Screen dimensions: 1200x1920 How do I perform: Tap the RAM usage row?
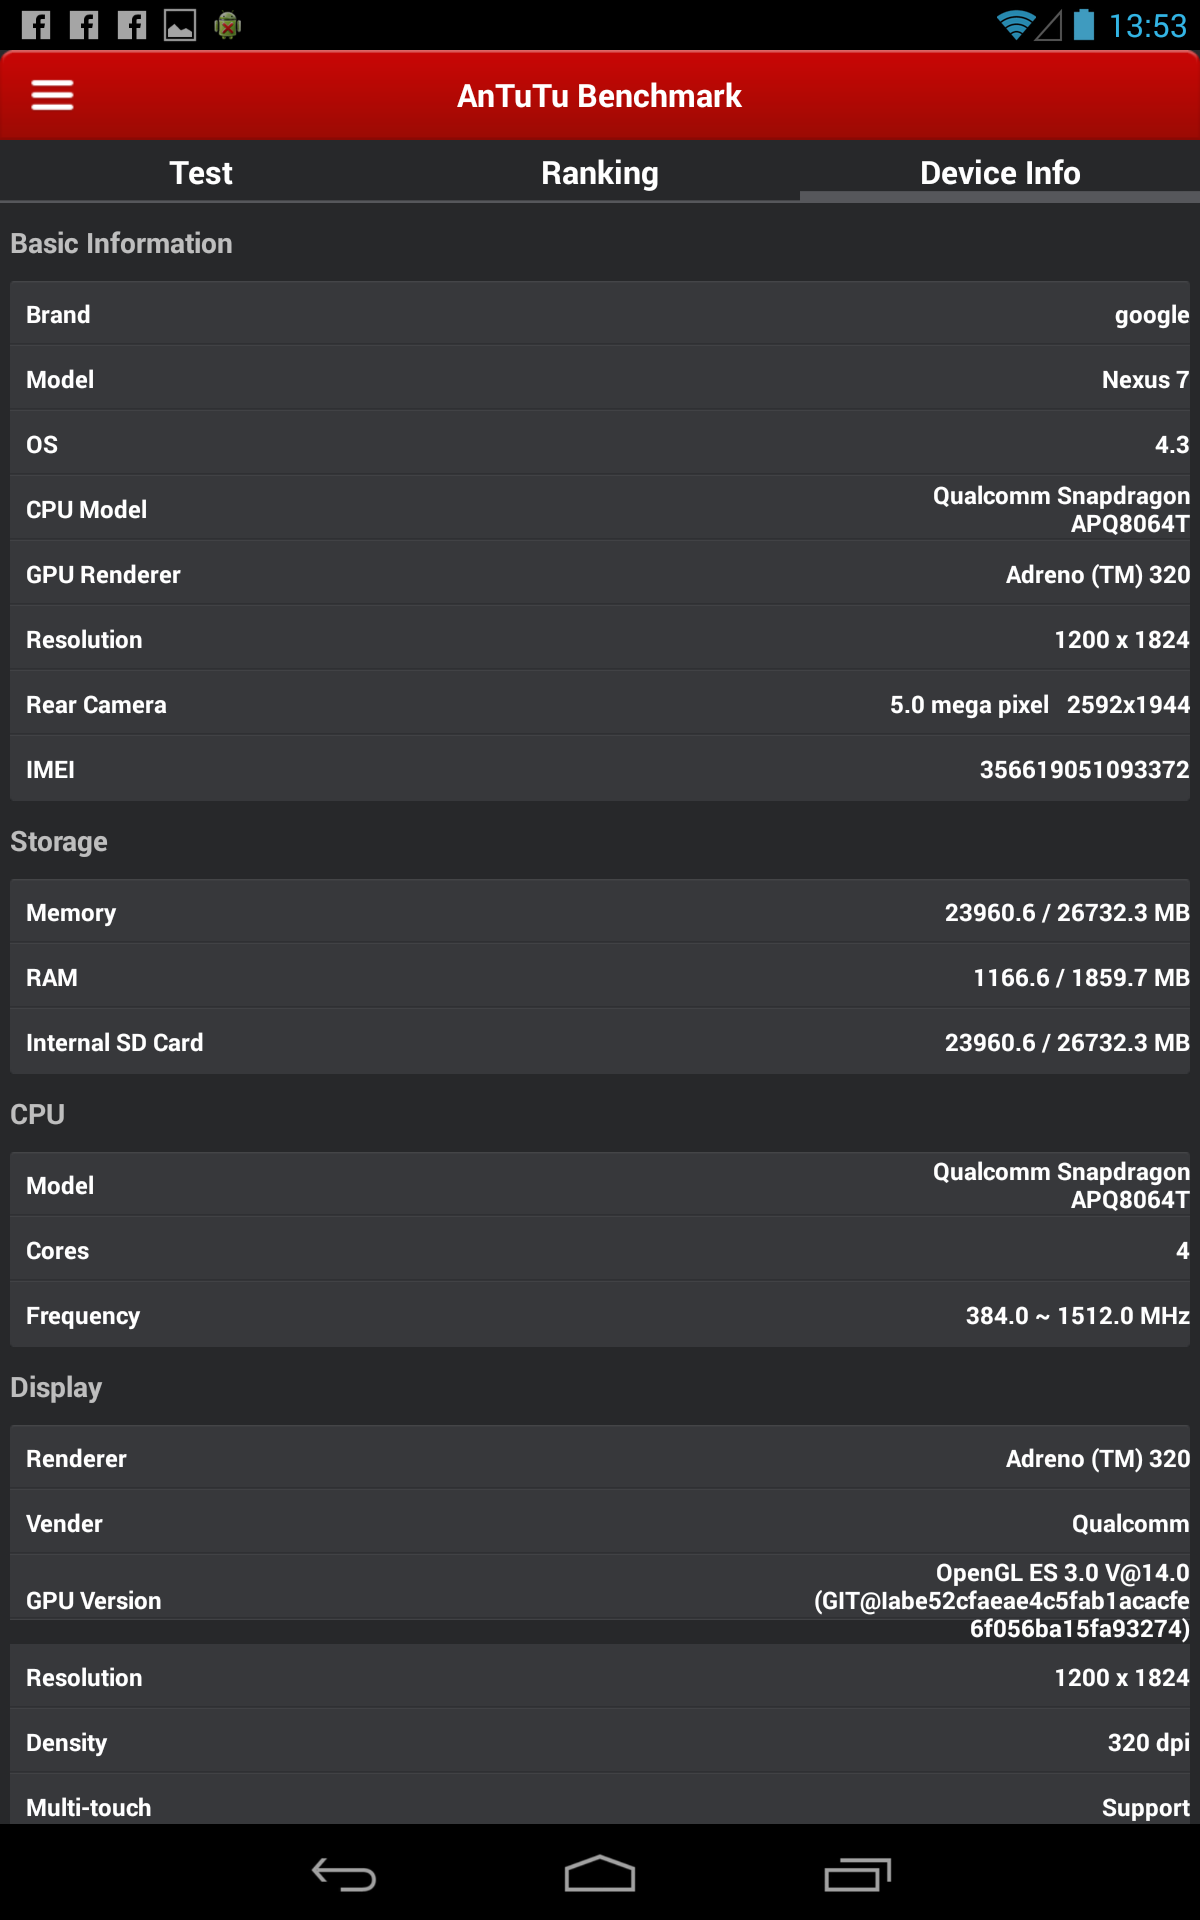tap(600, 977)
